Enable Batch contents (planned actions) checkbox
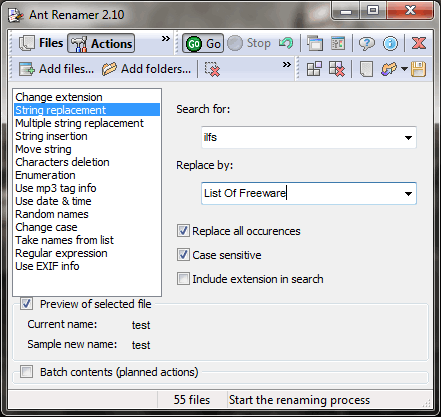Viewport: 441px width, 417px height. pos(26,372)
